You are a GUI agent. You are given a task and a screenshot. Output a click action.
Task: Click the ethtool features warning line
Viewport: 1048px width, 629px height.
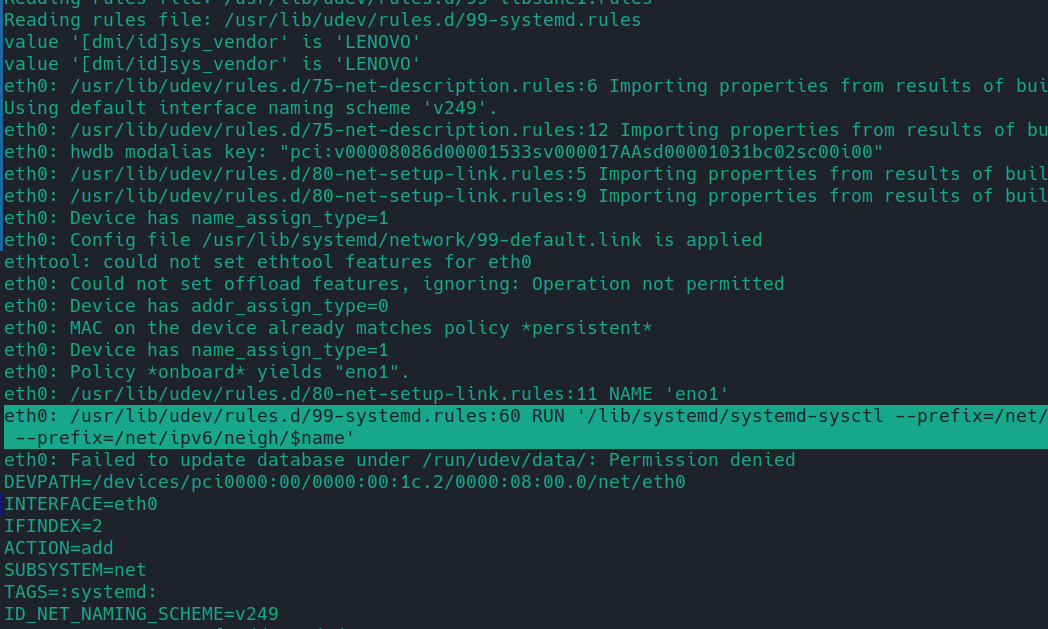click(267, 262)
